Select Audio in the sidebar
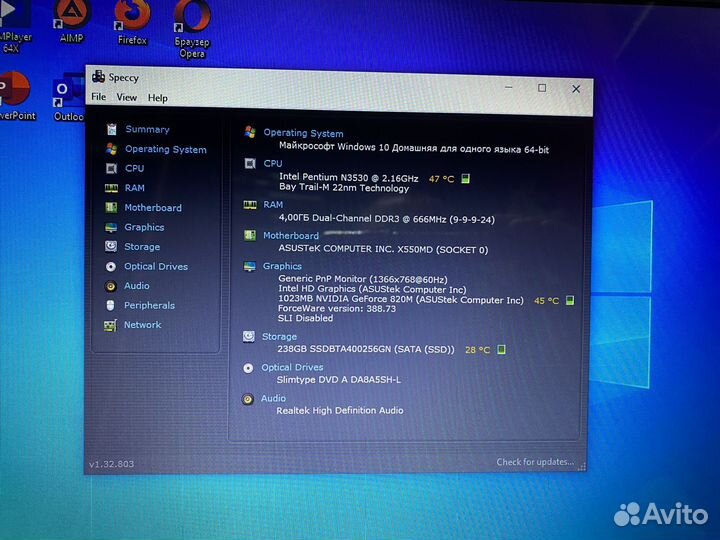Image resolution: width=720 pixels, height=540 pixels. pyautogui.click(x=136, y=286)
